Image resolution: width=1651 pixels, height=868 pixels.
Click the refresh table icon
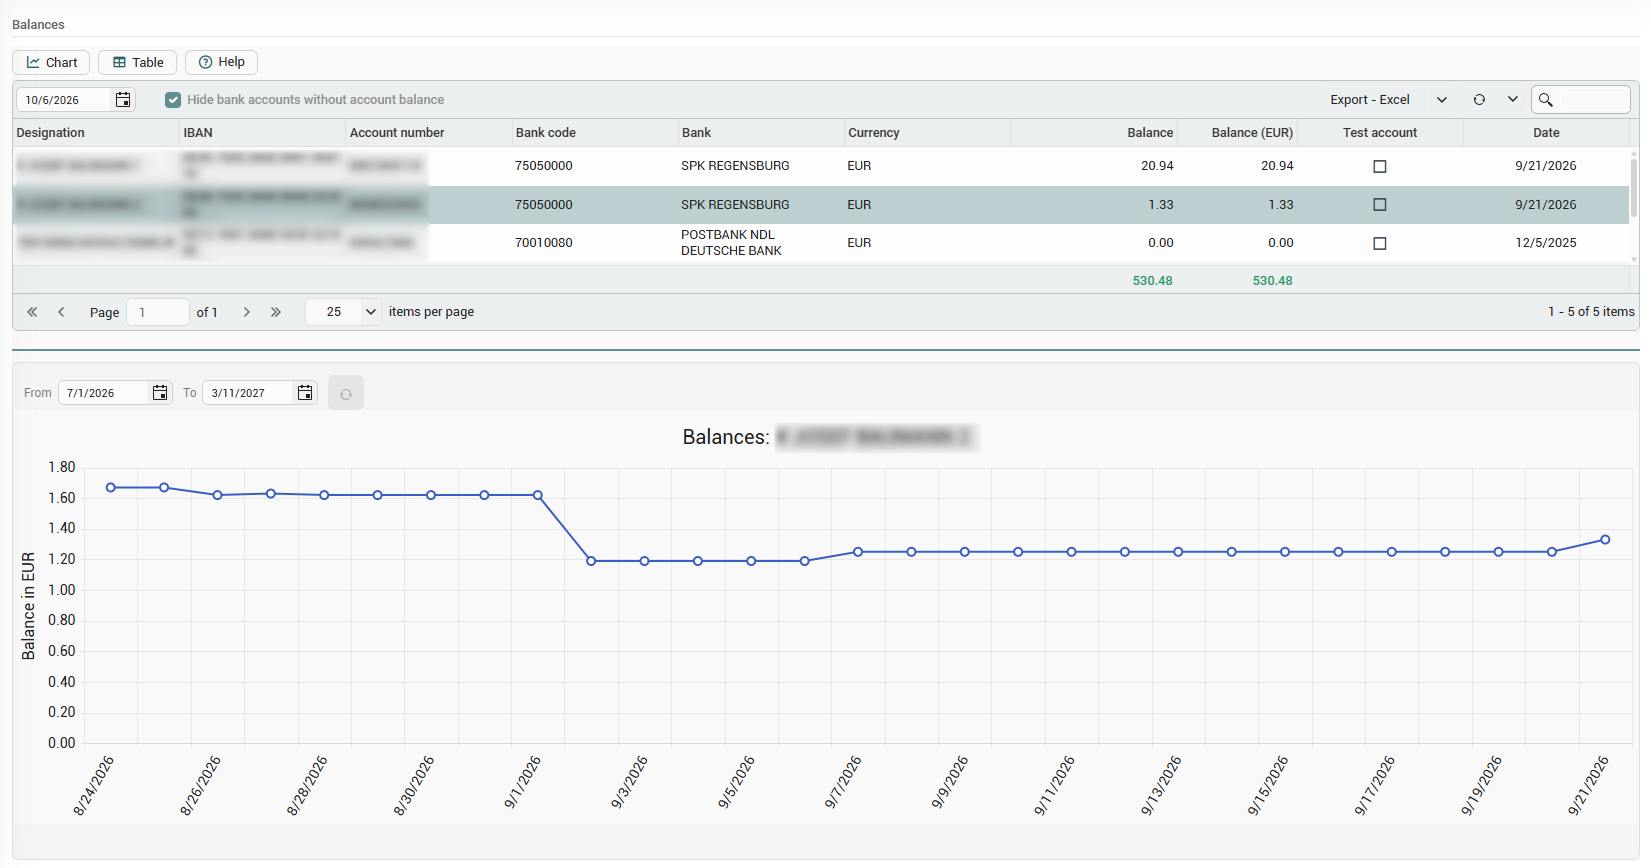click(1479, 100)
